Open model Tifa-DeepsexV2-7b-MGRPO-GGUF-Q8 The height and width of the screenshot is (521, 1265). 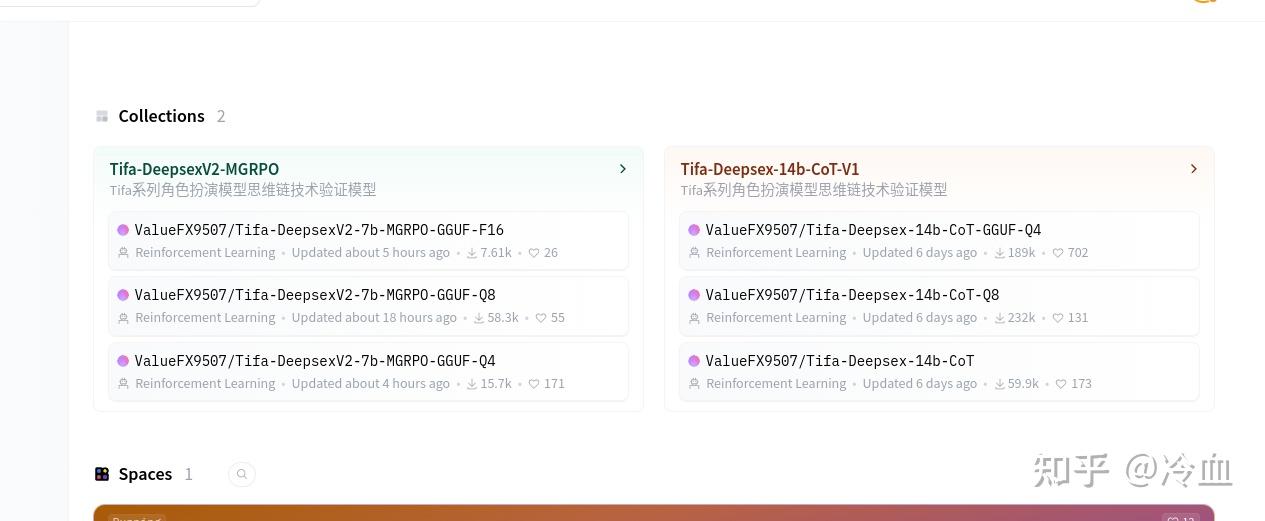coord(368,305)
